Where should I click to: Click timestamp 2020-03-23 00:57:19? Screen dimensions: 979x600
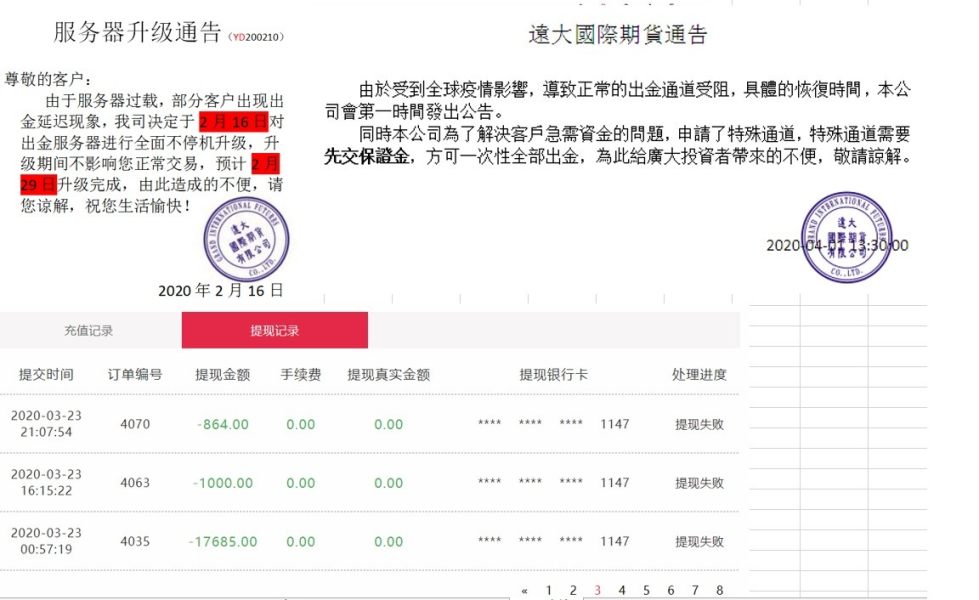pos(46,541)
